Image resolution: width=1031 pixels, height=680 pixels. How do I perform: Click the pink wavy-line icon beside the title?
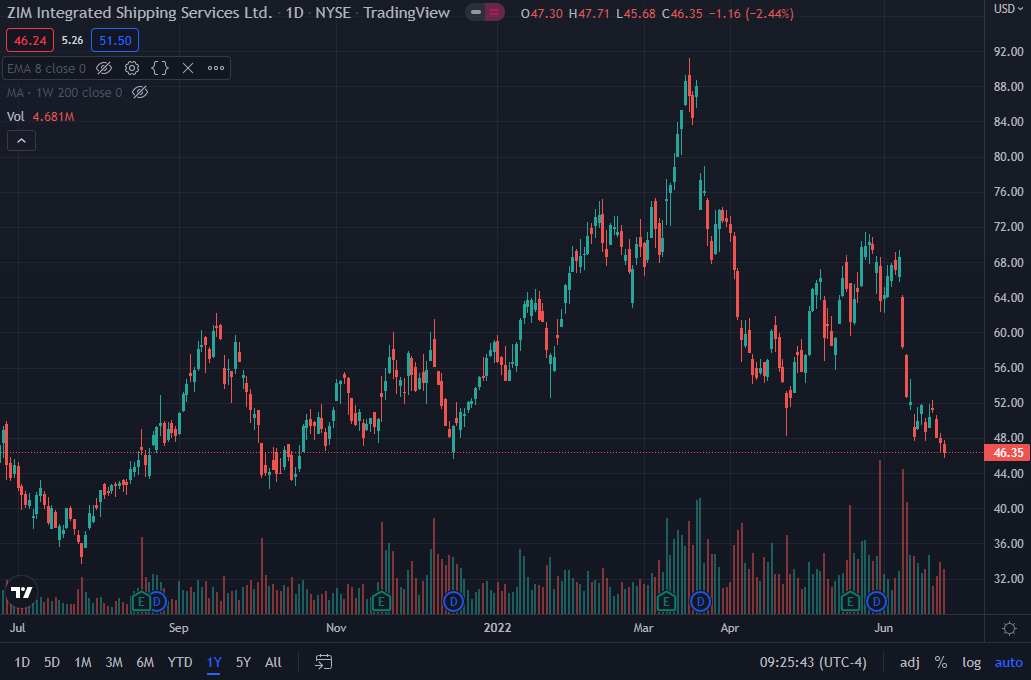[x=494, y=12]
